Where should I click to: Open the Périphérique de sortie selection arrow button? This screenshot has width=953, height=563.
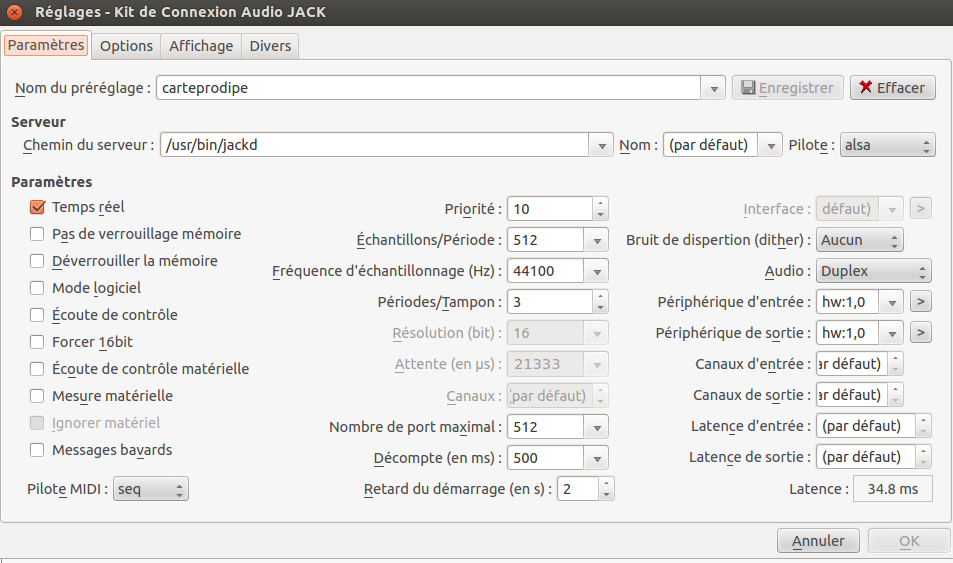pyautogui.click(x=921, y=333)
